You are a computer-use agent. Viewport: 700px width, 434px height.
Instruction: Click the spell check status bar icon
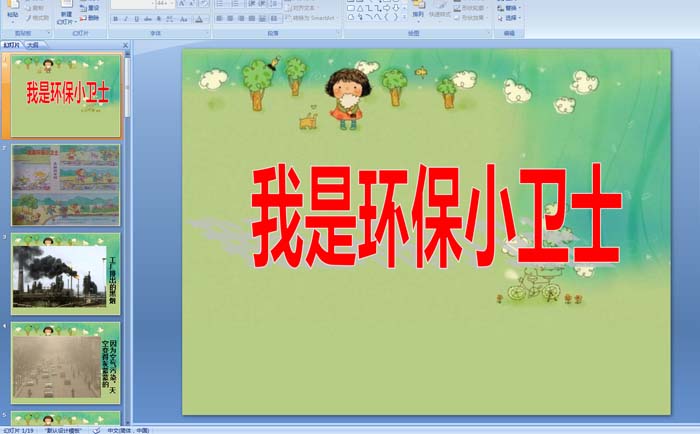click(x=96, y=430)
